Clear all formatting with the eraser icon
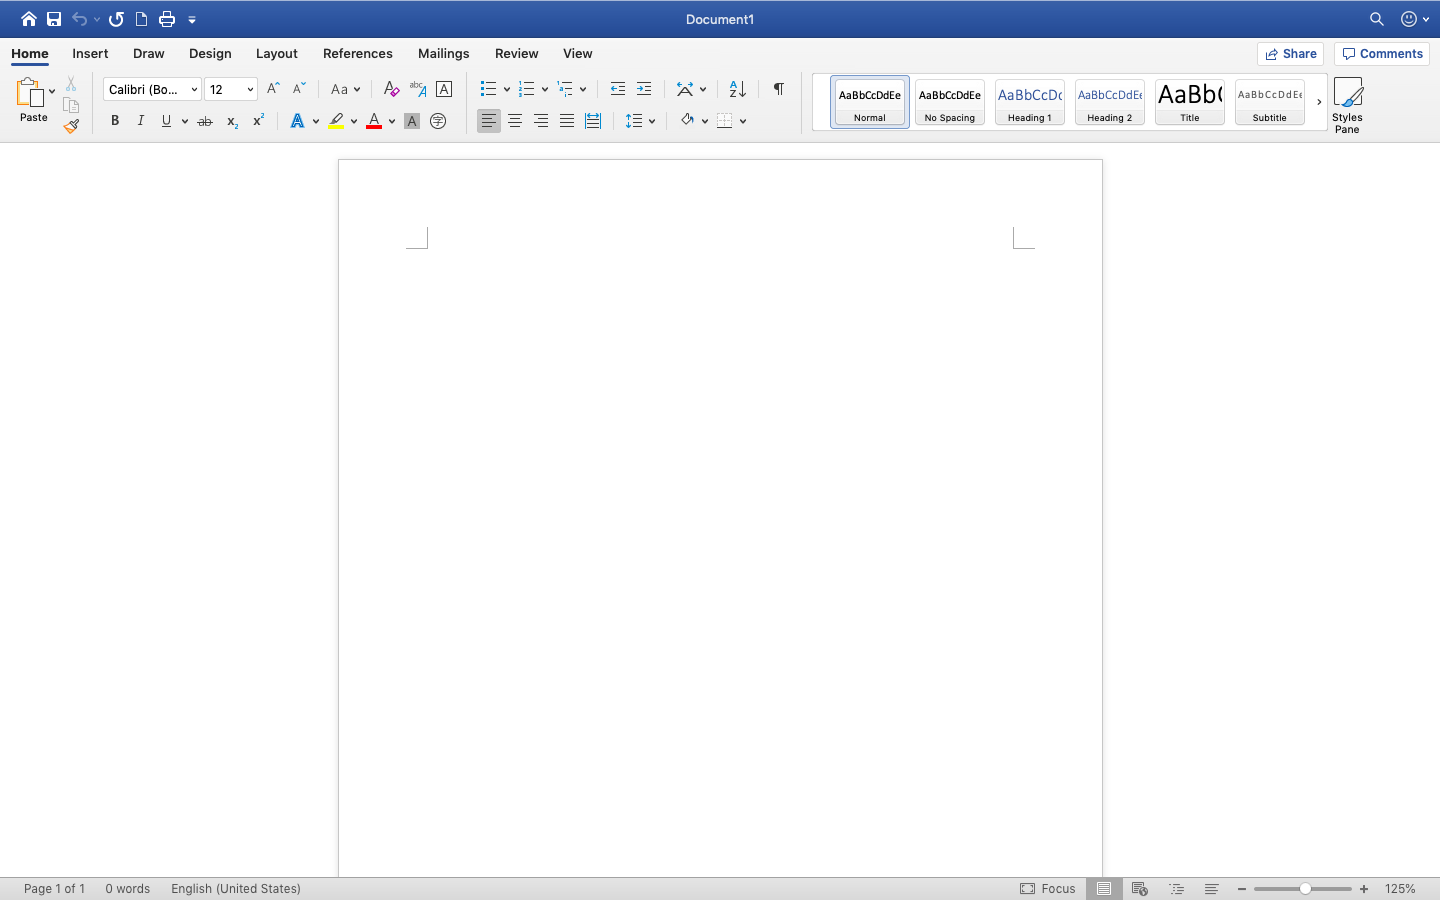Image resolution: width=1440 pixels, height=900 pixels. pos(391,89)
